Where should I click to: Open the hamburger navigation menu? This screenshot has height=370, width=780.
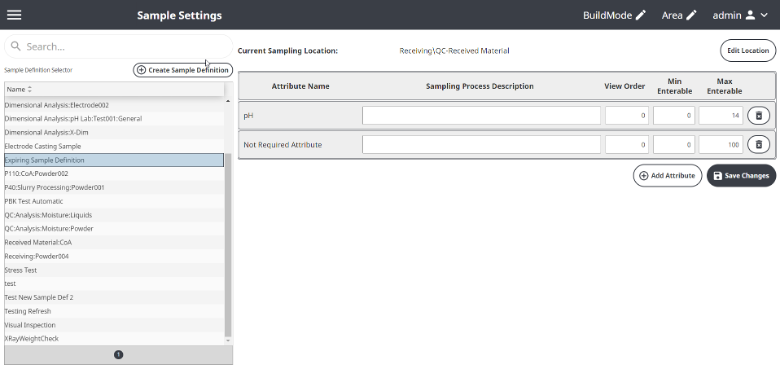point(14,15)
